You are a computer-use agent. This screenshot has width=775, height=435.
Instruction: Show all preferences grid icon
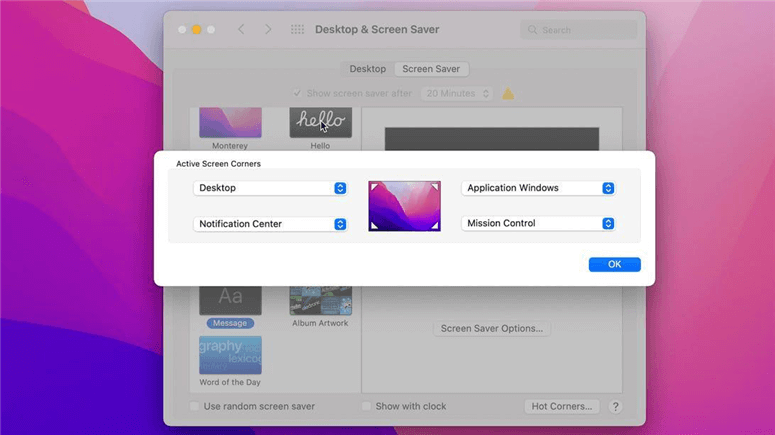(x=297, y=29)
